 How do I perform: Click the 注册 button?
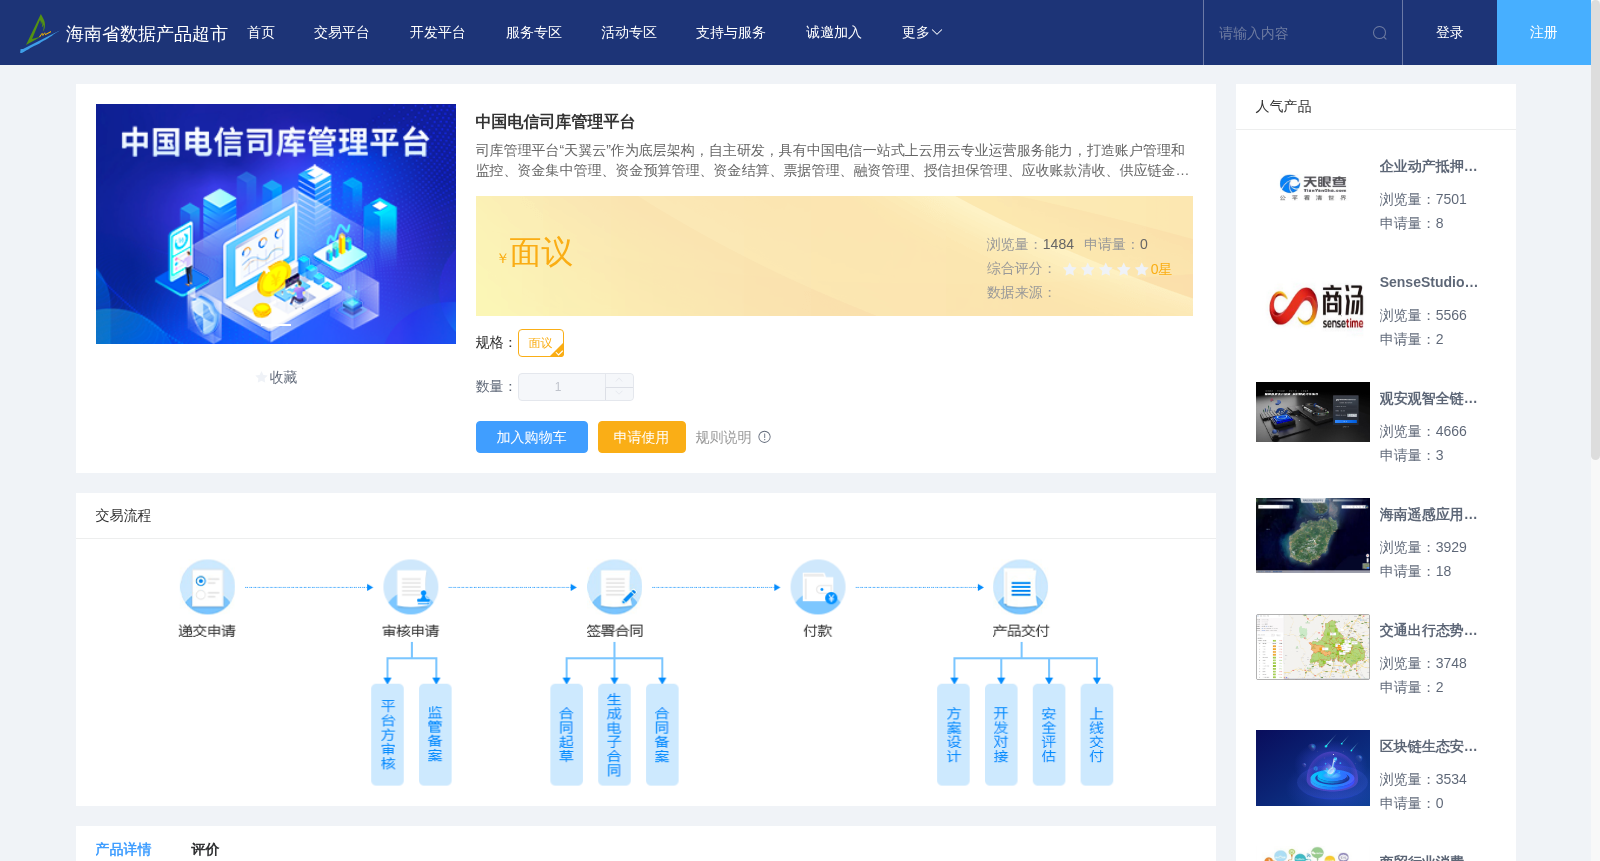click(1544, 33)
